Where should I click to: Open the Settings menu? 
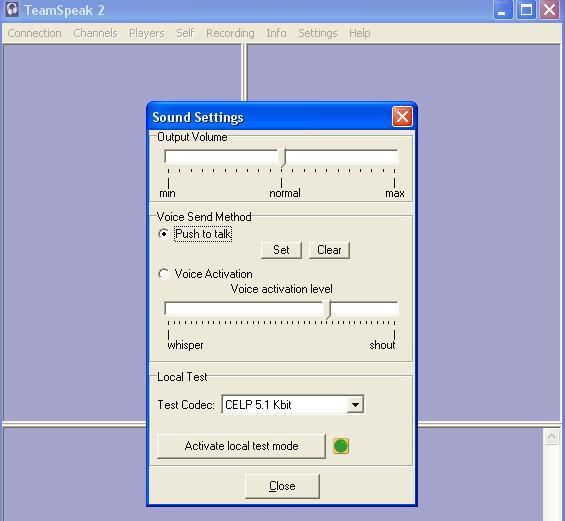pos(318,33)
